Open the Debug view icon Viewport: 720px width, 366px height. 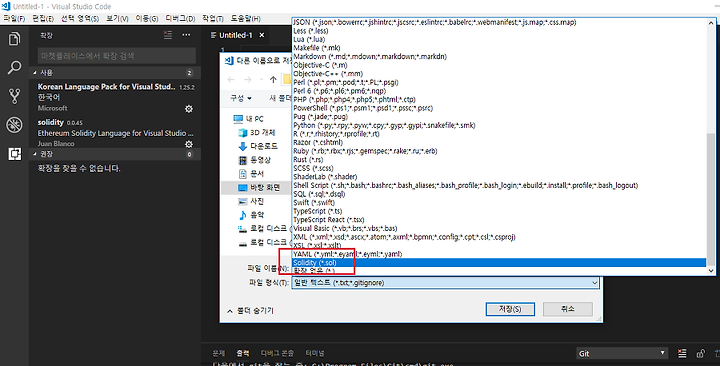[14, 124]
